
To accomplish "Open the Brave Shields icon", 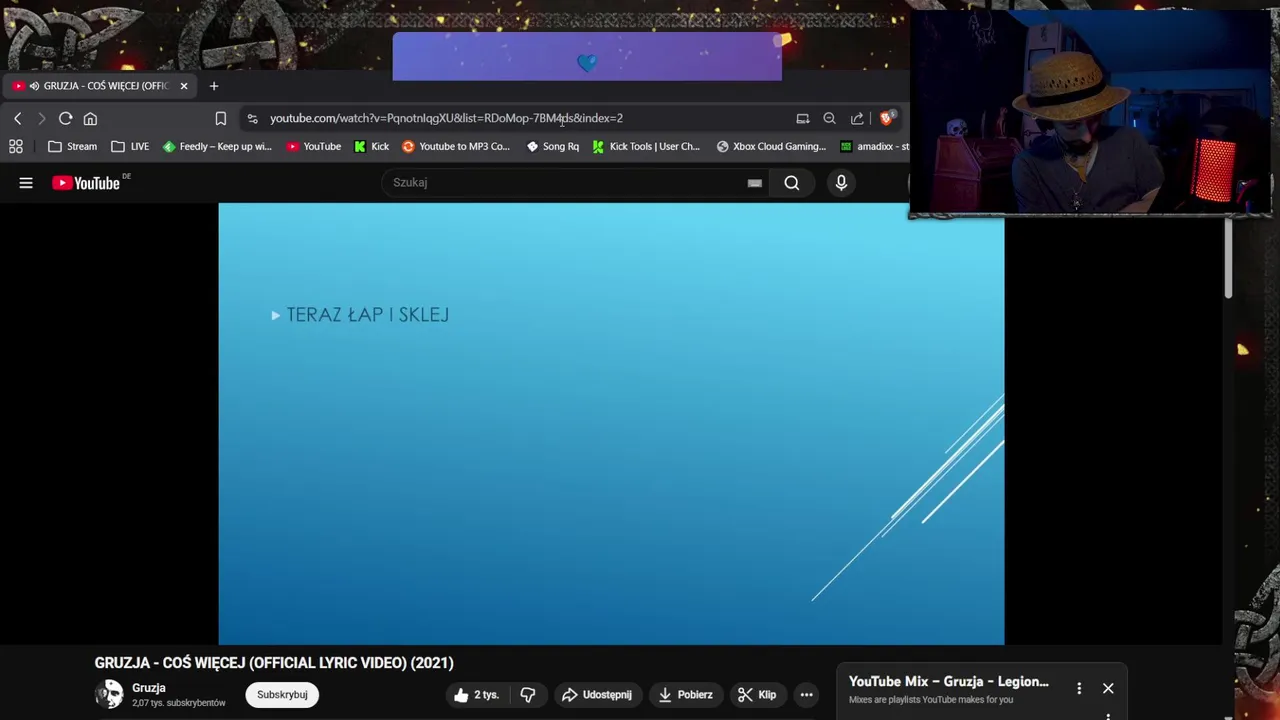I will pos(886,118).
